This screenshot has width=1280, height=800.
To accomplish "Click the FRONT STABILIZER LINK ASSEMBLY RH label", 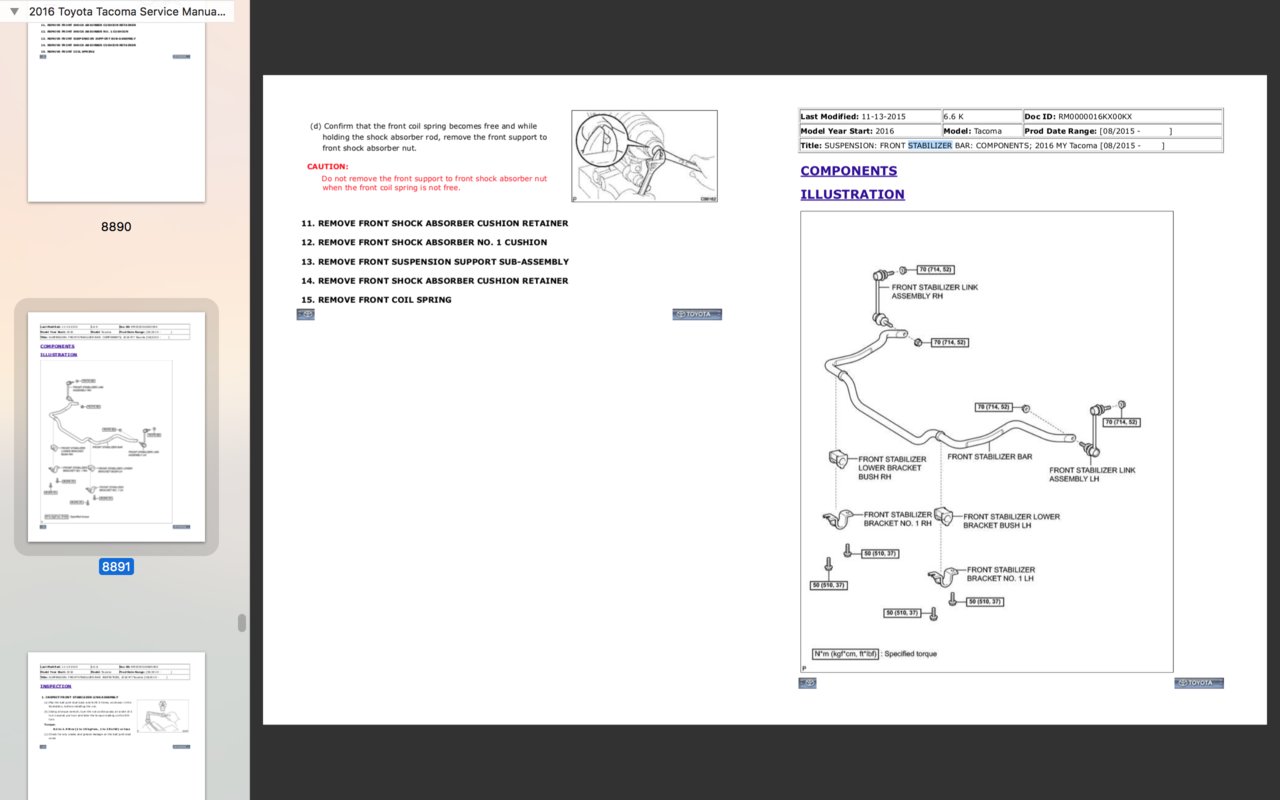I will point(935,292).
